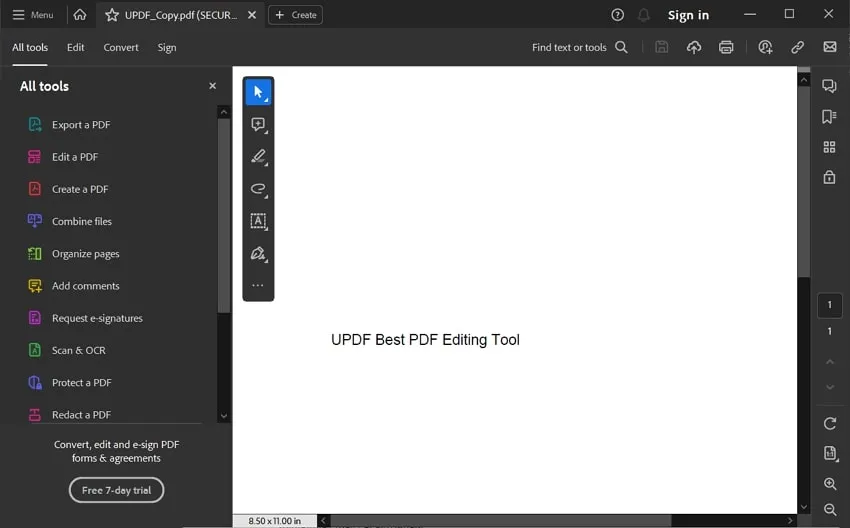Image resolution: width=850 pixels, height=528 pixels.
Task: Click the Save file floppy icon
Action: tap(661, 47)
